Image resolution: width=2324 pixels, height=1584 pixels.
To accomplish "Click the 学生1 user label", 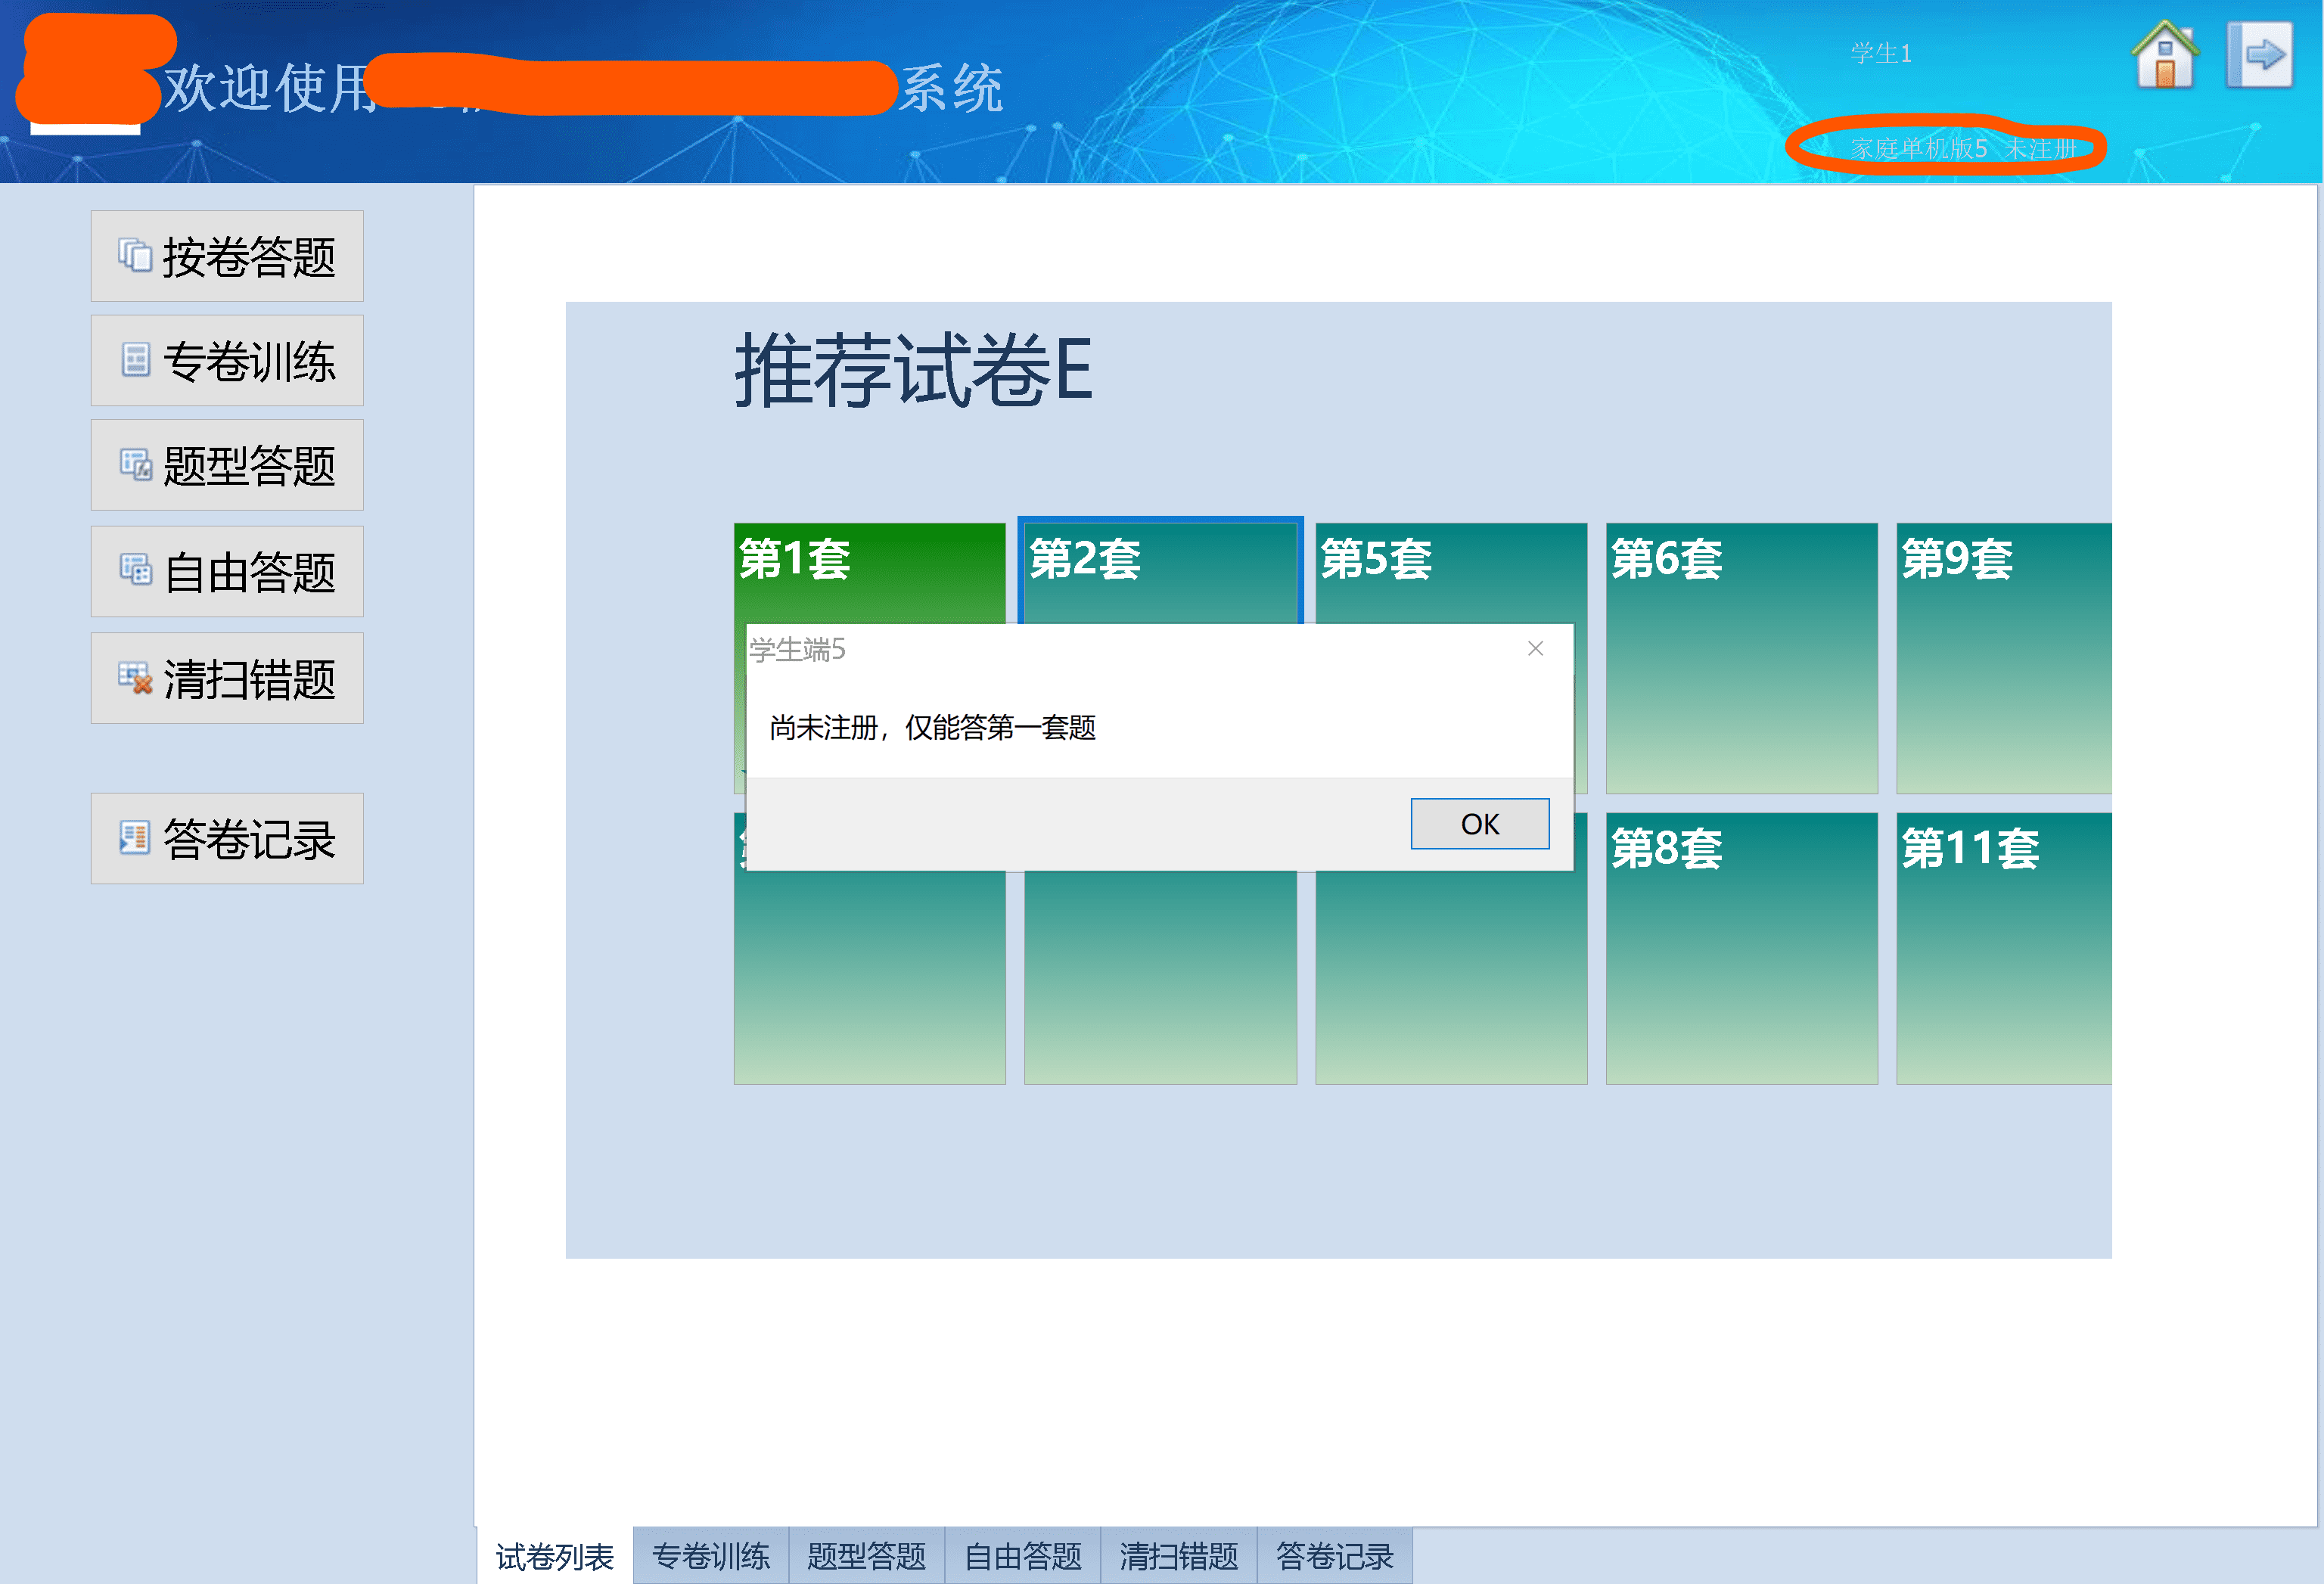I will pos(1881,53).
